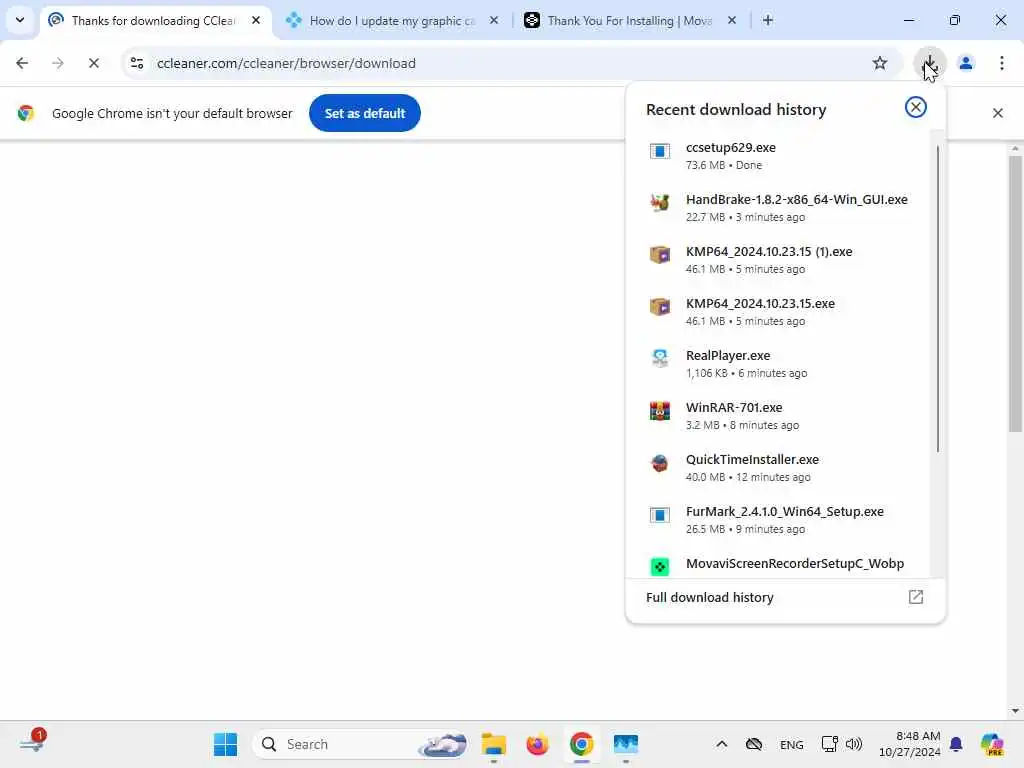This screenshot has width=1024, height=768.
Task: Click the WinRAR installer icon
Action: 660,411
